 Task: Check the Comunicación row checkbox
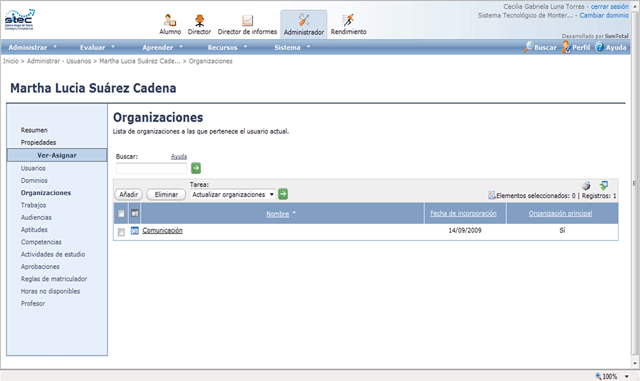pos(121,232)
